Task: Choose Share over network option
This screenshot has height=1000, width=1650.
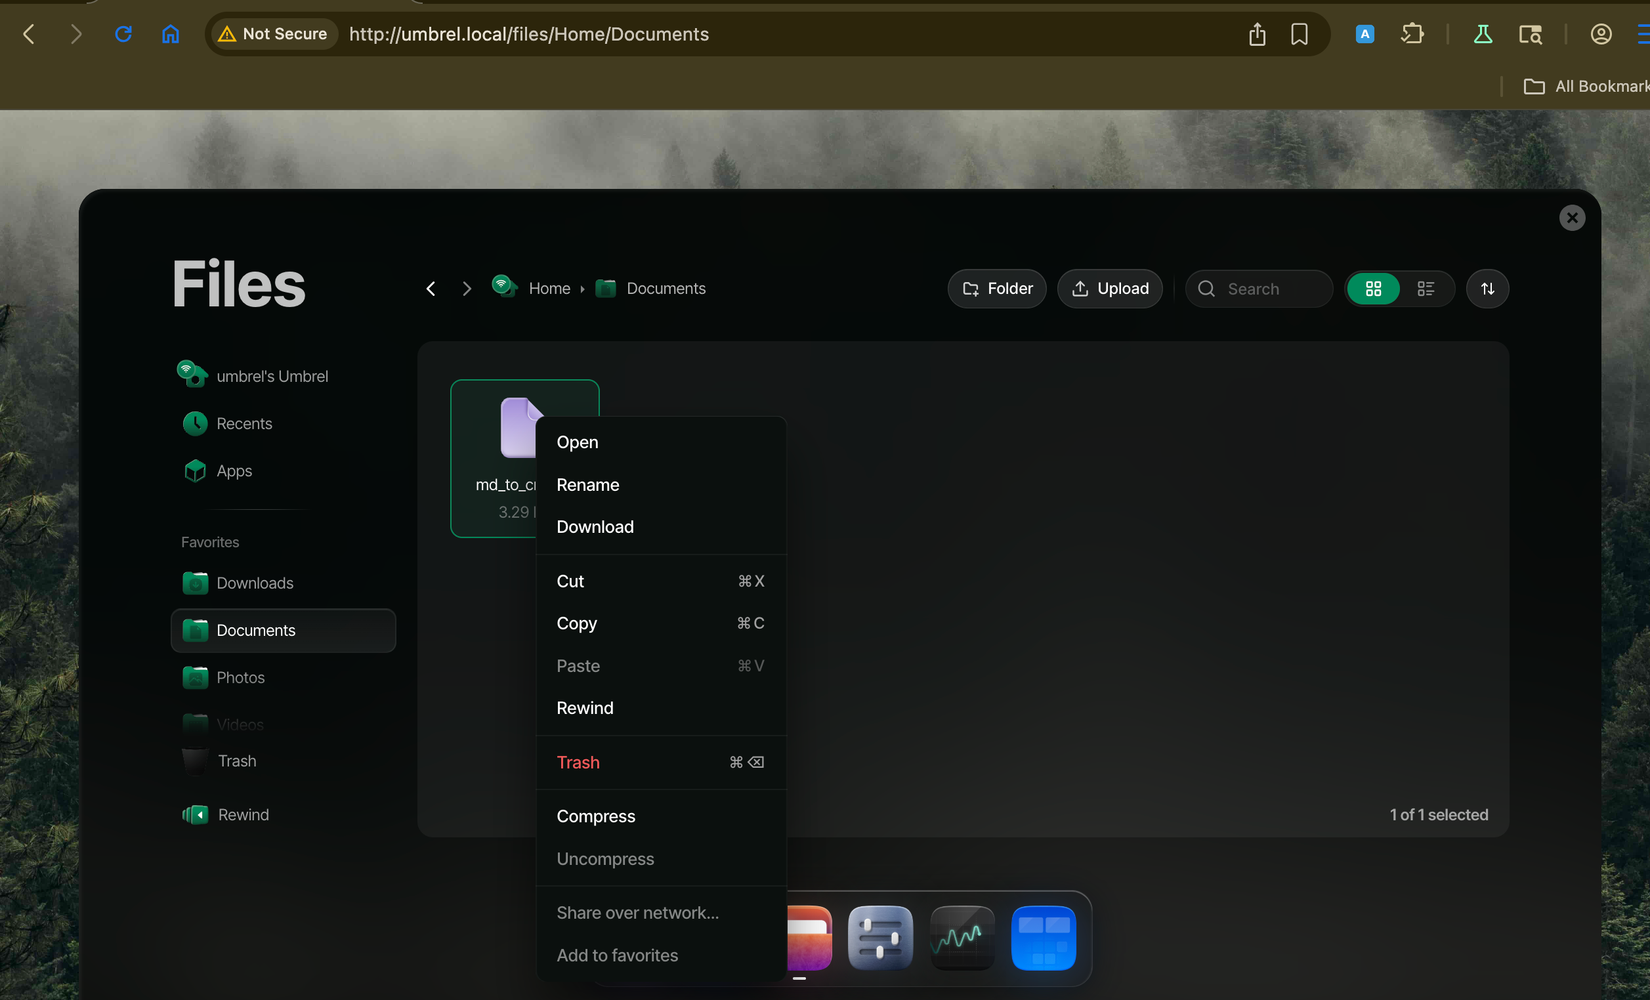Action: pyautogui.click(x=660, y=913)
